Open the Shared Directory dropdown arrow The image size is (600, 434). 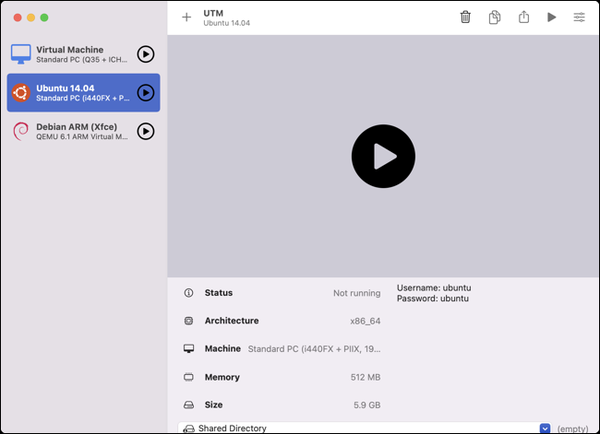[545, 428]
